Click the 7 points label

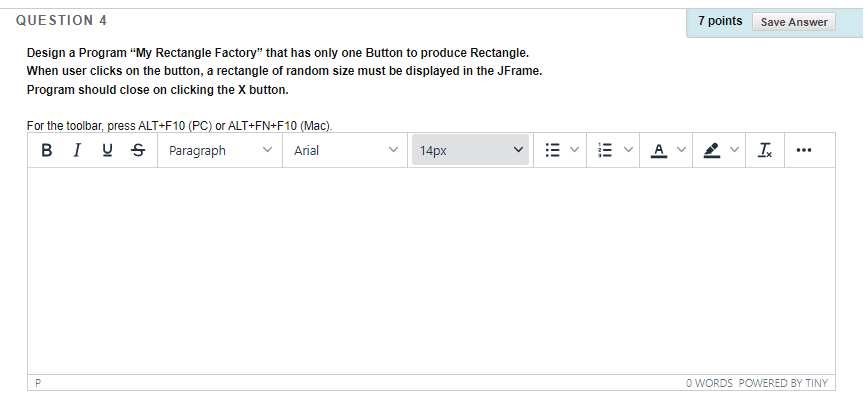point(720,21)
